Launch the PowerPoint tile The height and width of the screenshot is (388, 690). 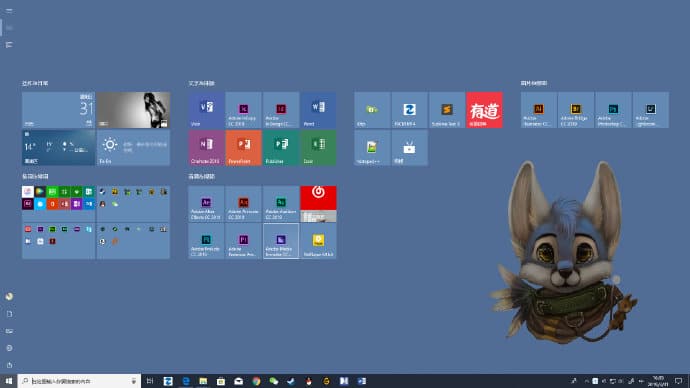click(243, 147)
